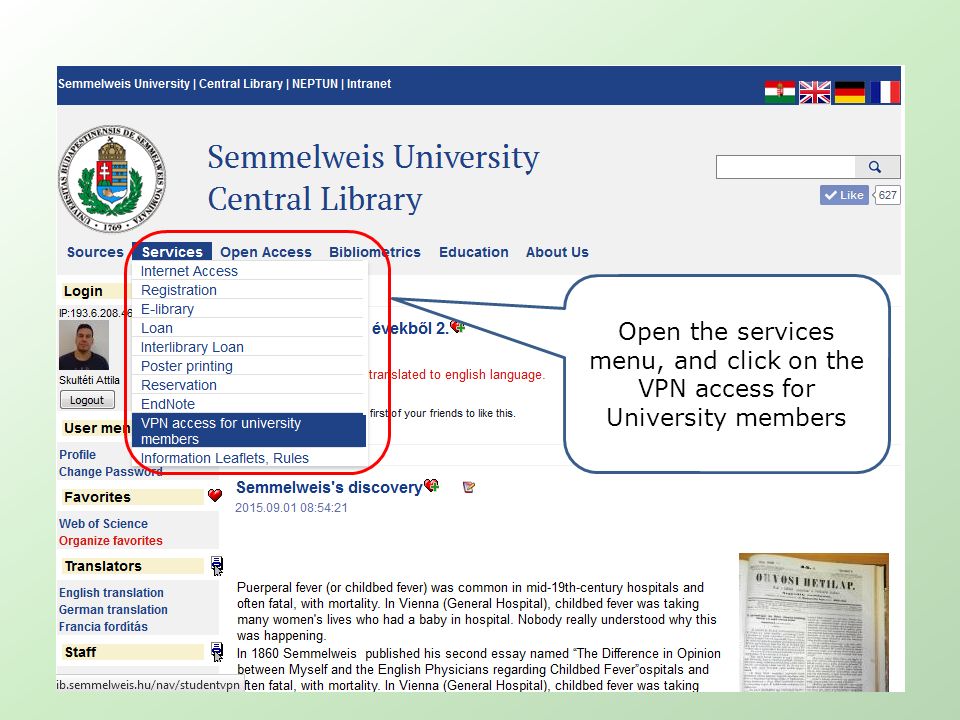Image resolution: width=960 pixels, height=720 pixels.
Task: Click edit note icon near Semmelweis's discovery
Action: [x=469, y=487]
